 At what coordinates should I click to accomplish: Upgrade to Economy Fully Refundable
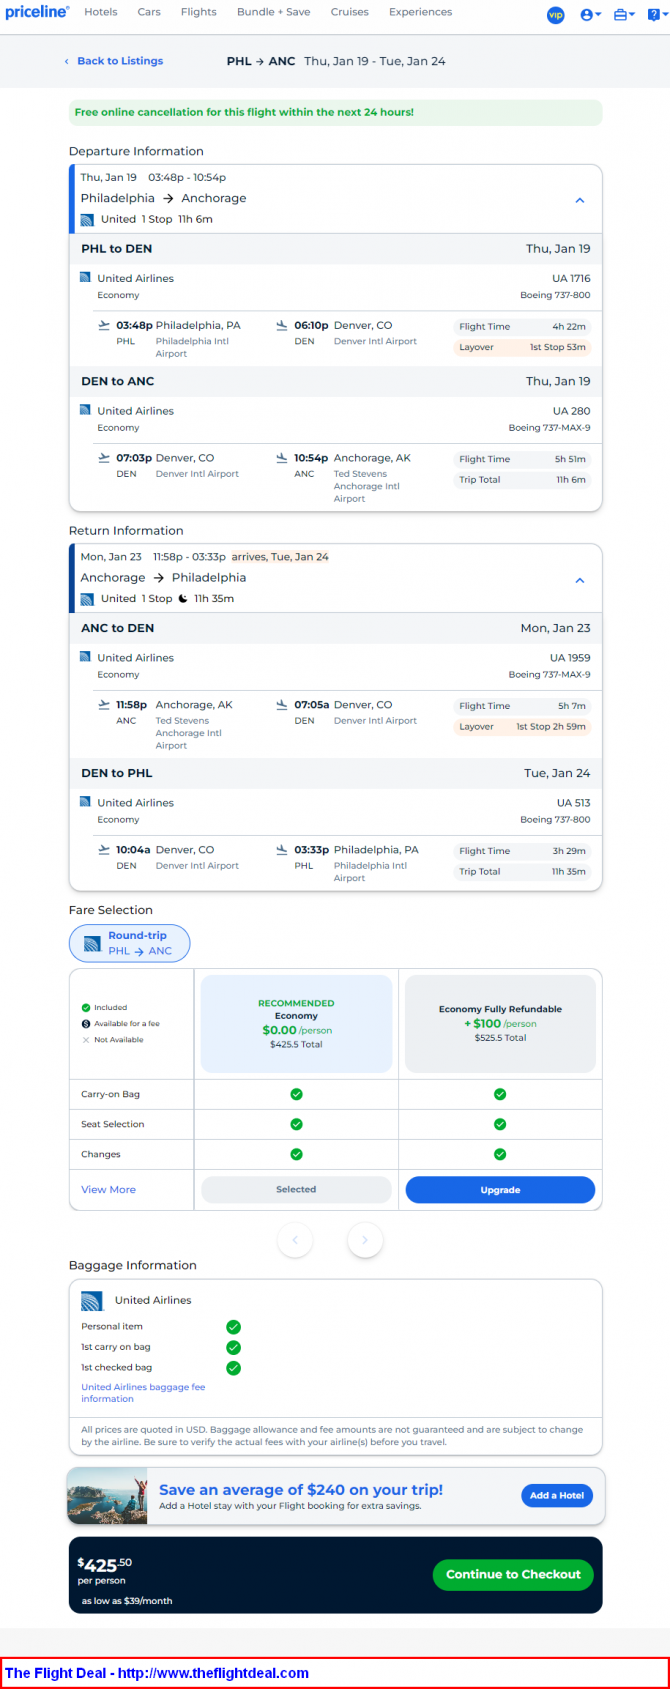click(500, 1190)
